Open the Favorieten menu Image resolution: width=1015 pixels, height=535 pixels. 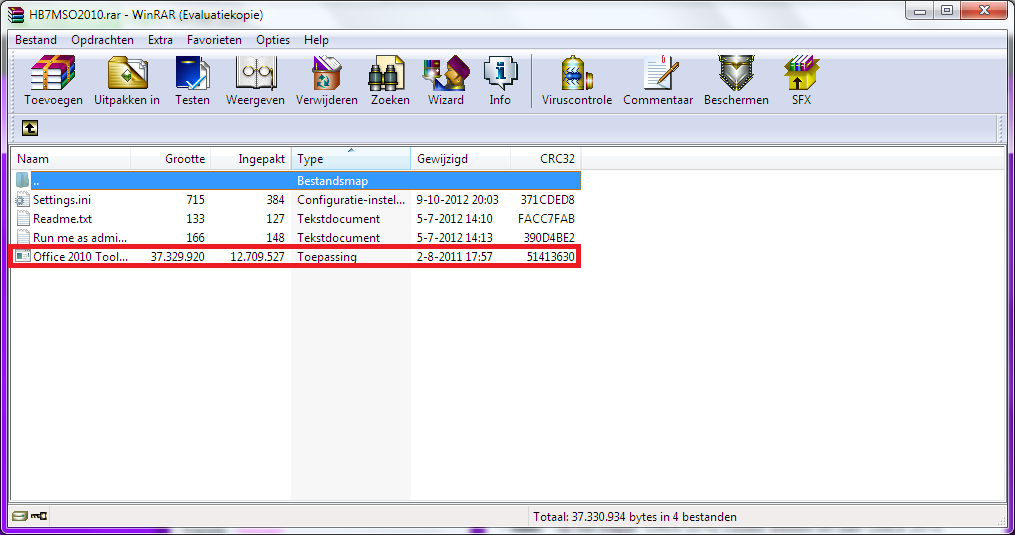(214, 40)
